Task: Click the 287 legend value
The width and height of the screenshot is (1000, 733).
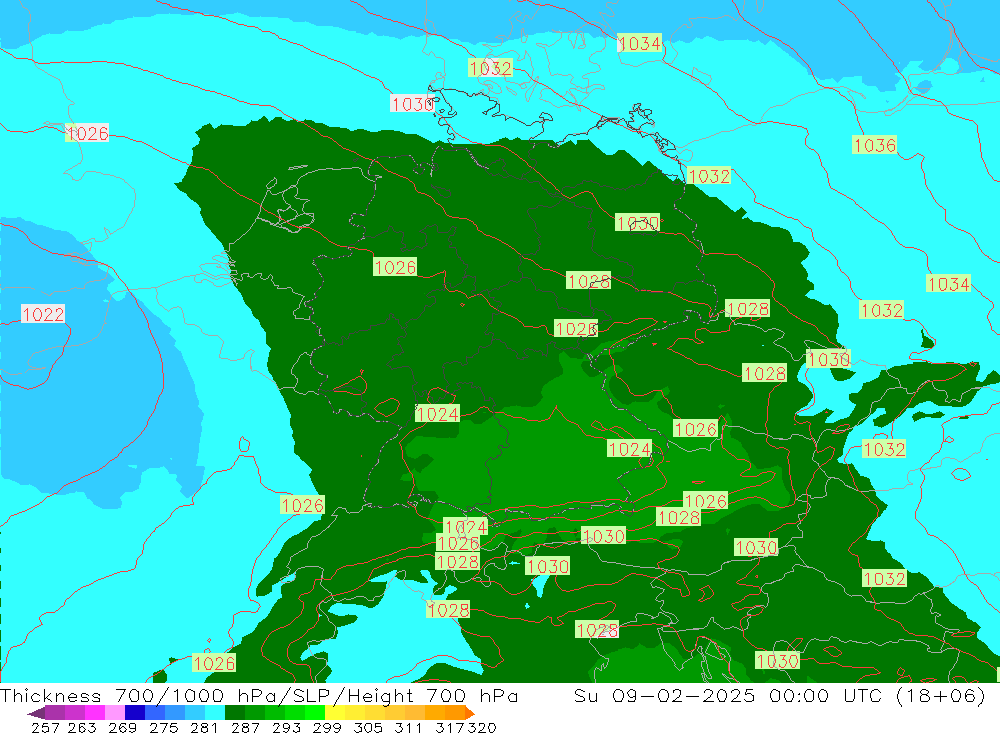Action: click(245, 727)
